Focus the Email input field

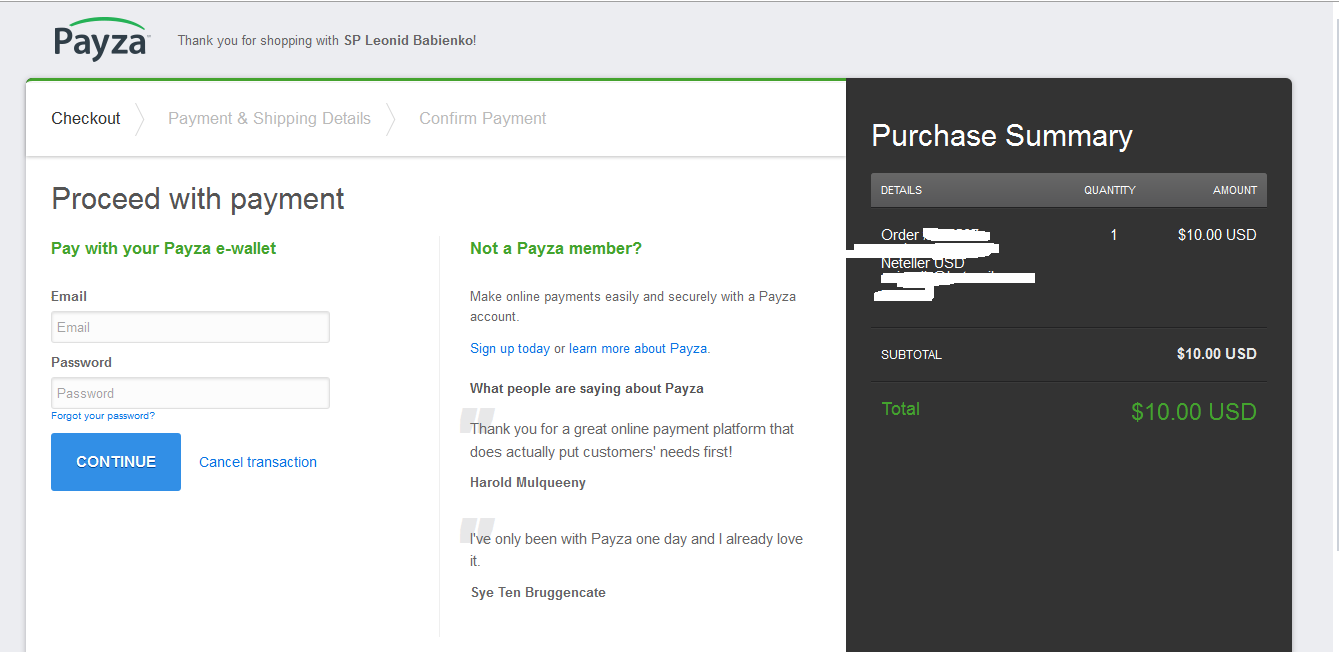(190, 327)
